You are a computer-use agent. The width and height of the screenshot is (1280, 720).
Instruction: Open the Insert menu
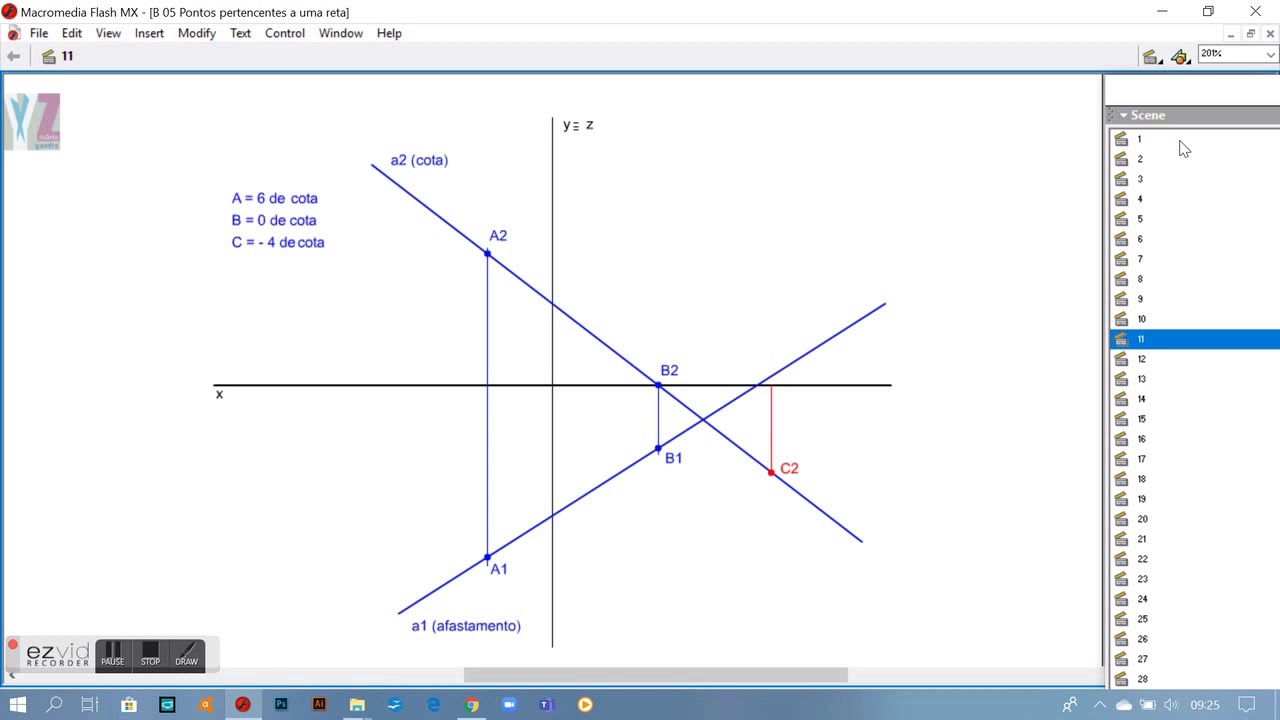[x=149, y=33]
